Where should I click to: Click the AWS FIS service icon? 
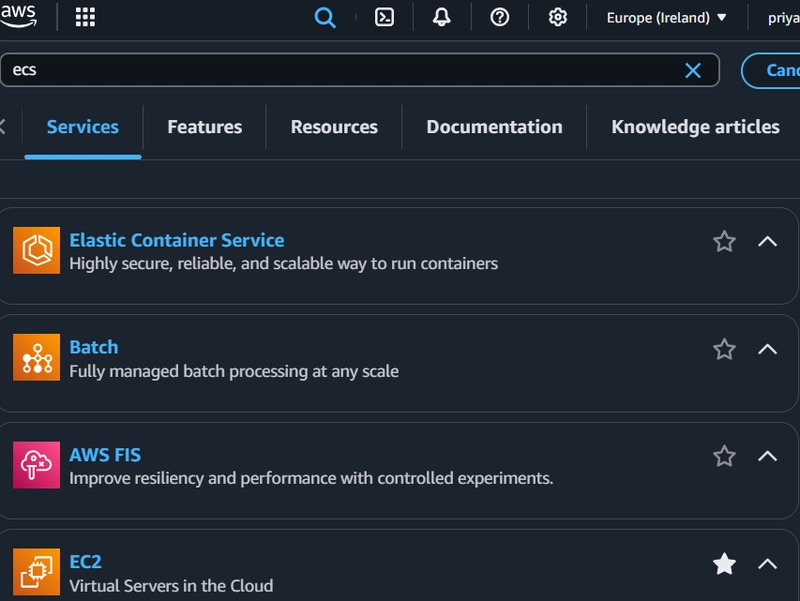click(x=36, y=465)
